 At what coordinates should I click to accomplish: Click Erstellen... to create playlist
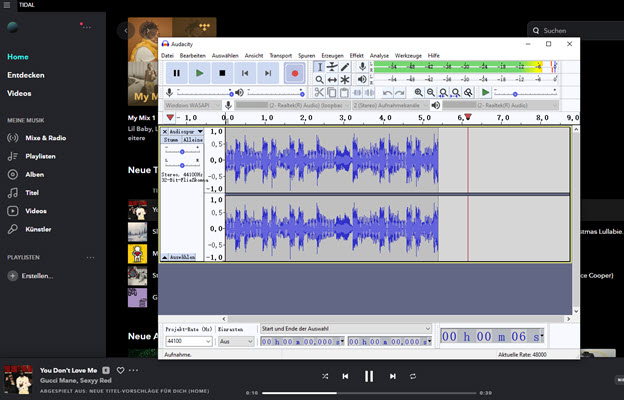coord(30,276)
